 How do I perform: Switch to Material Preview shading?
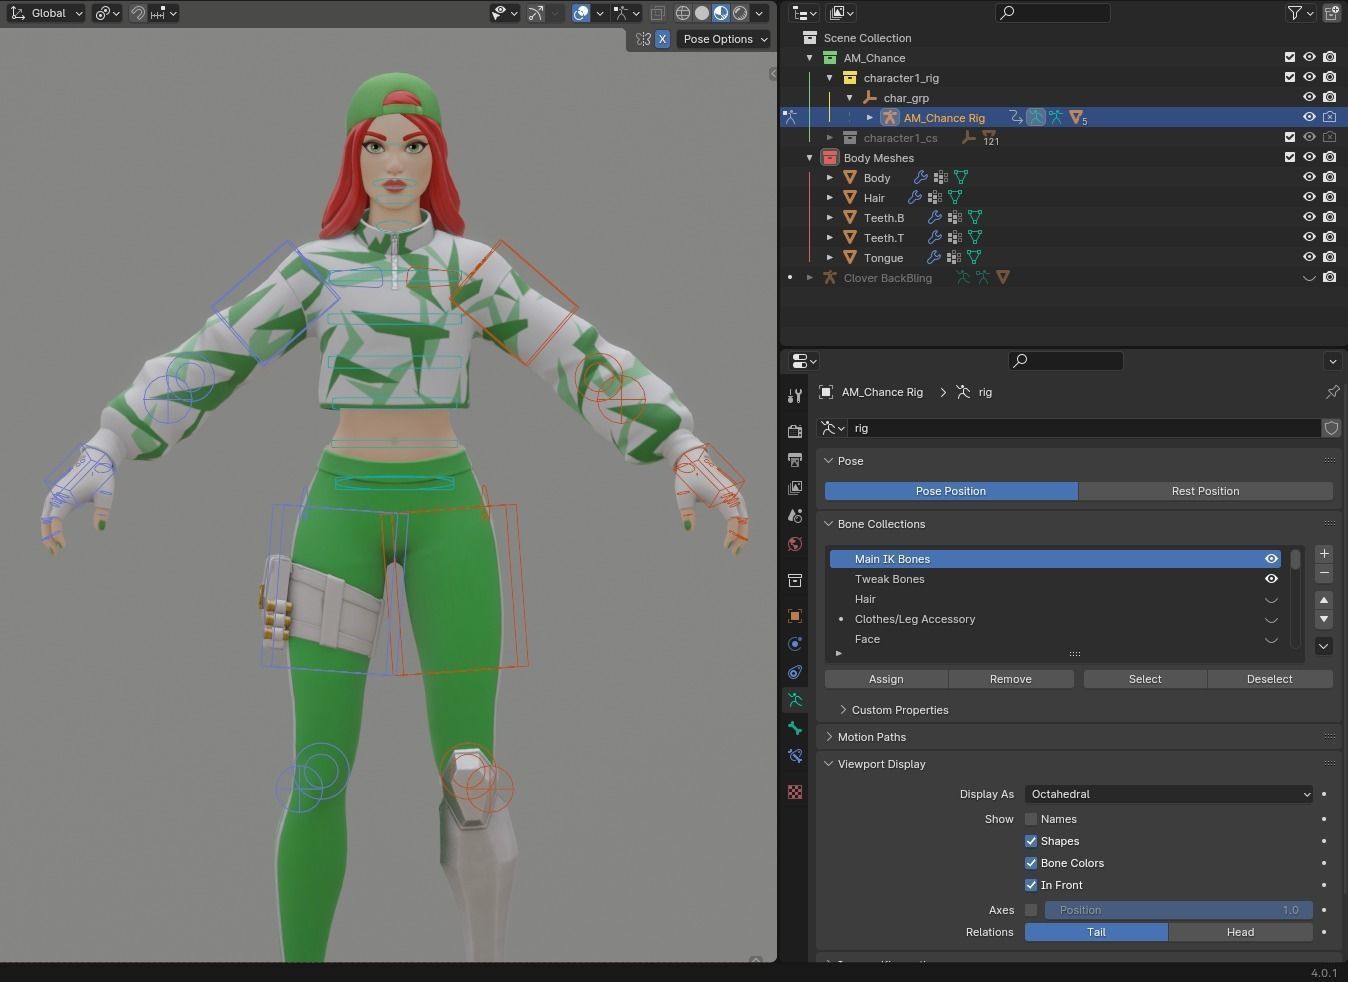[721, 13]
